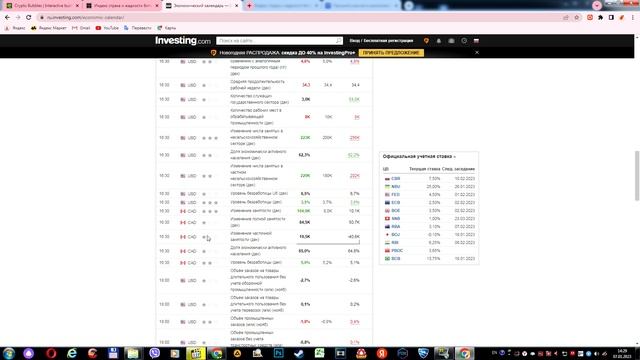The height and width of the screenshot is (360, 640).
Task: Close the New Year sale banner
Action: coord(477,53)
